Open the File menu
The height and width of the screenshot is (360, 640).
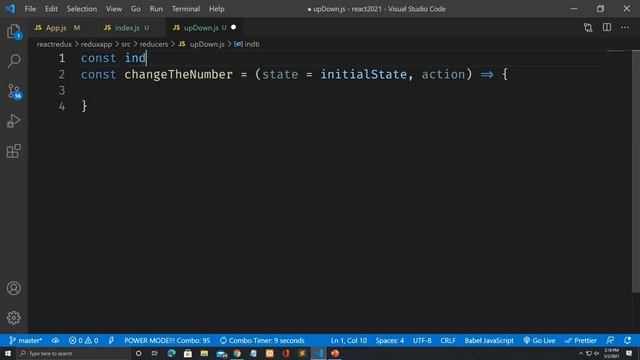point(30,9)
